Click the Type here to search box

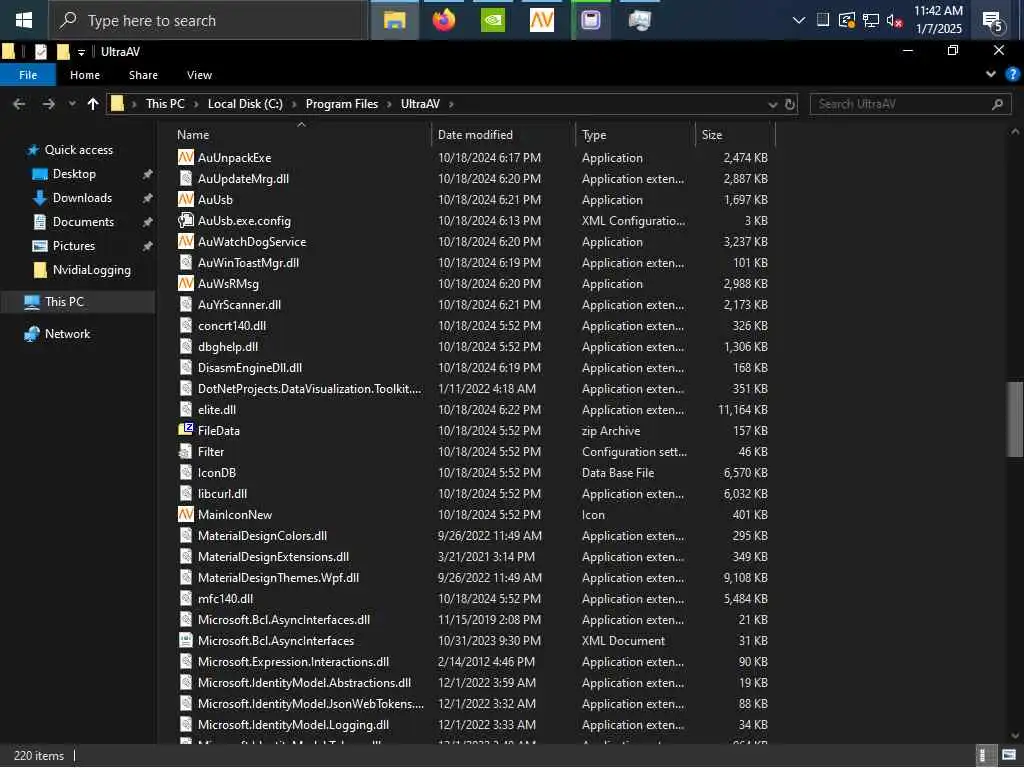[208, 20]
